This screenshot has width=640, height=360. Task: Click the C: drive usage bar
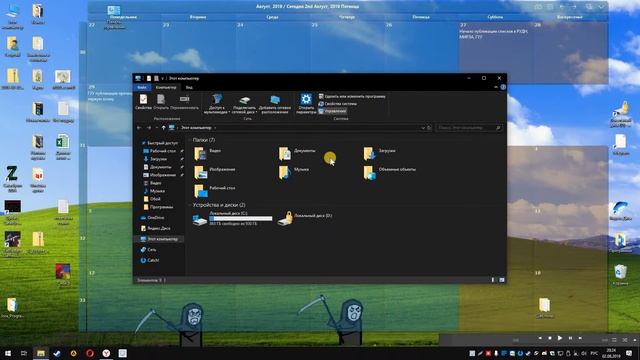coord(241,219)
